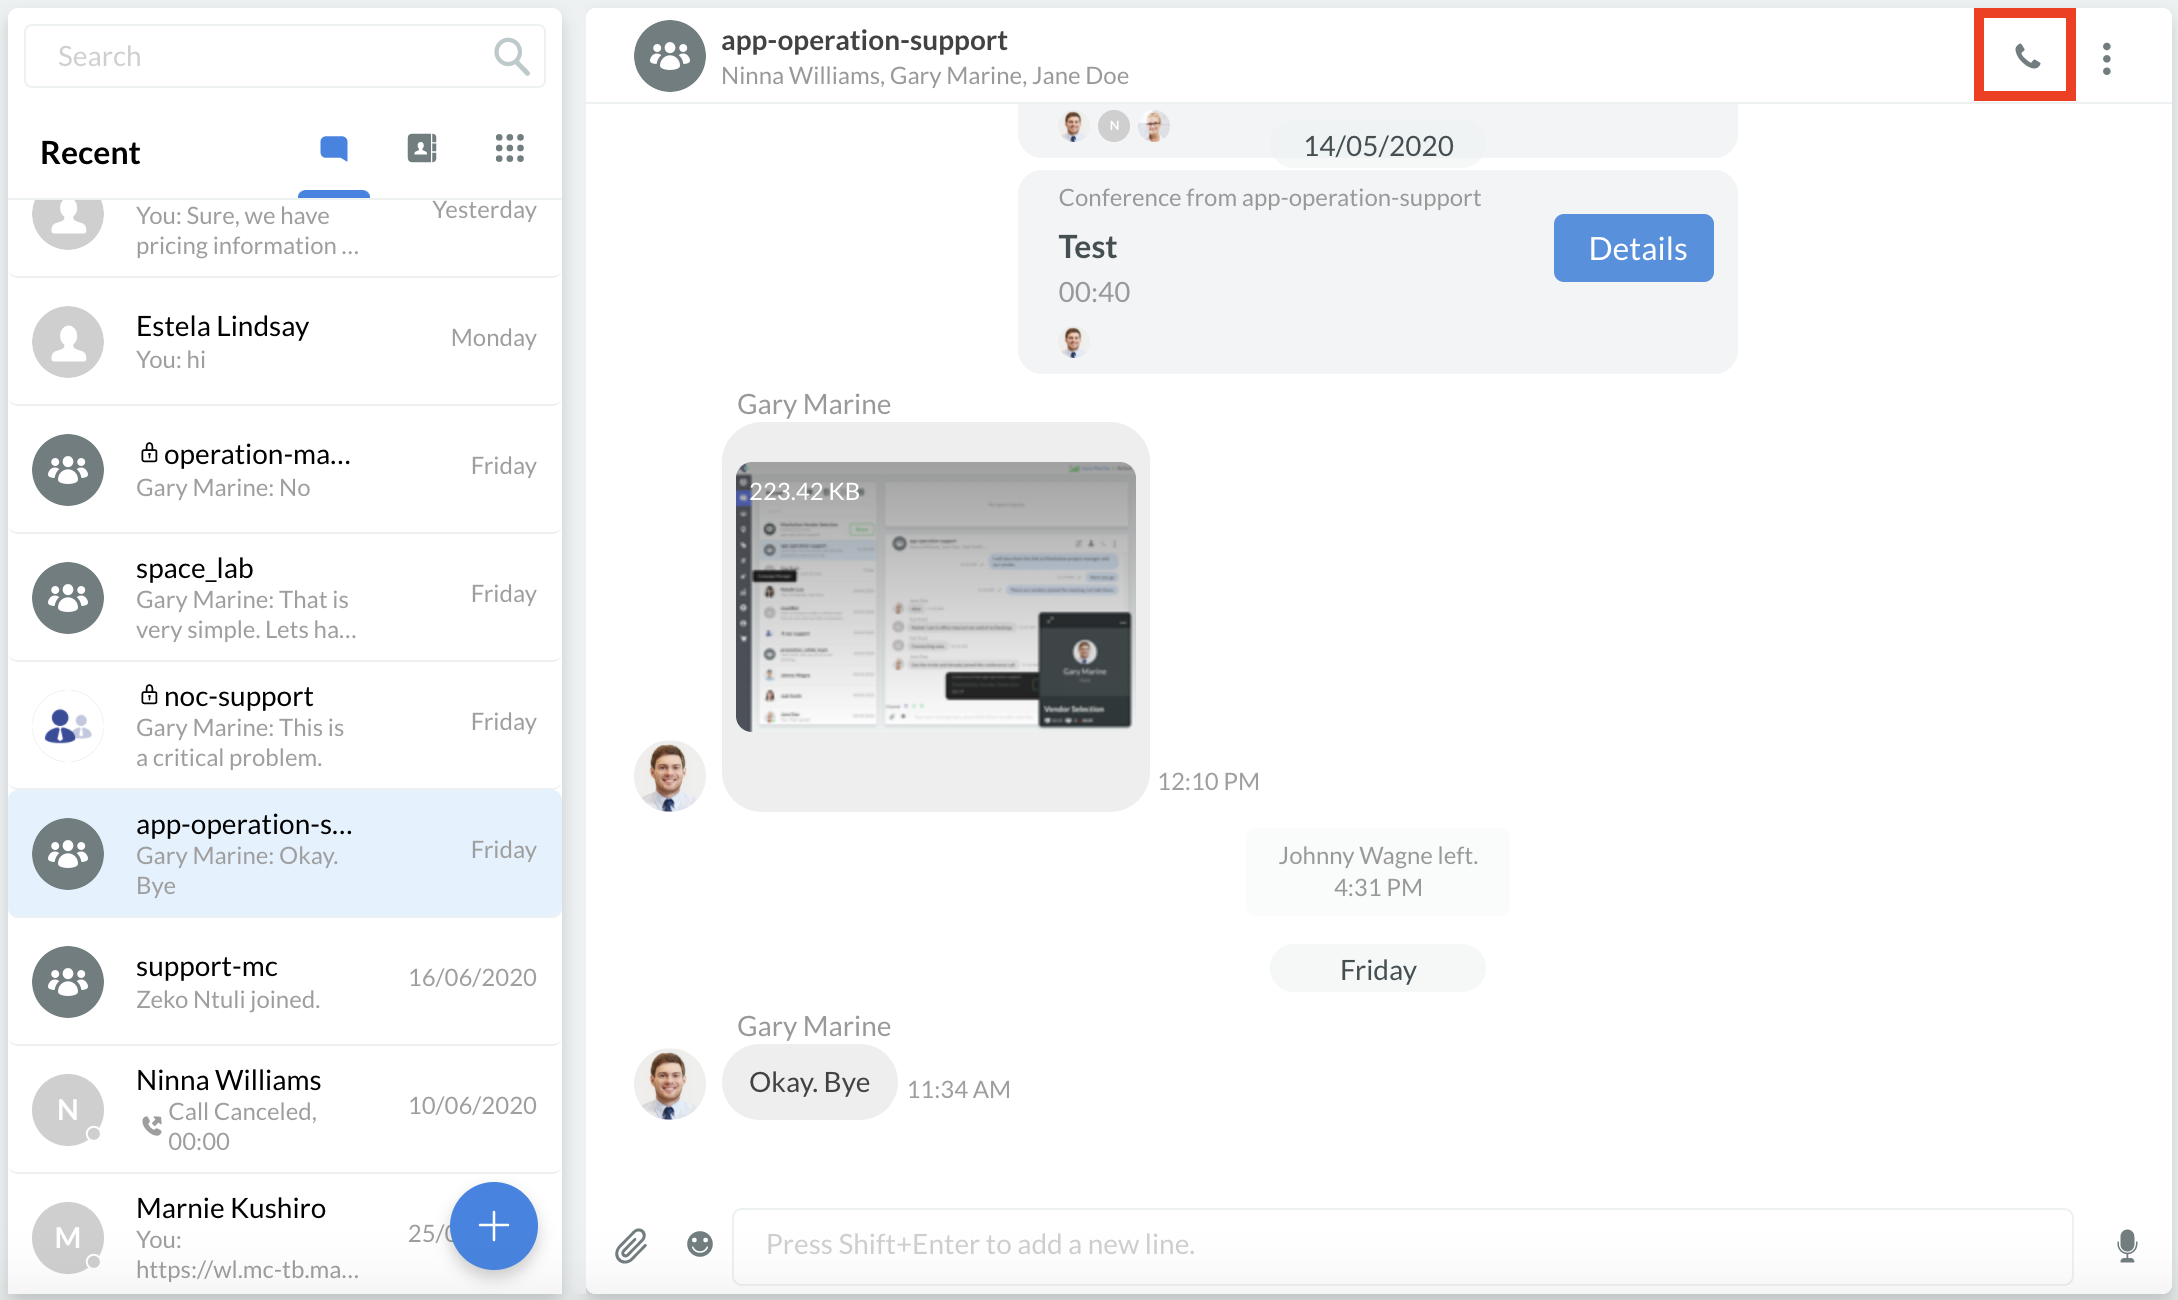Viewport: 2178px width, 1300px height.
Task: Open the contacts tab icon
Action: (422, 148)
